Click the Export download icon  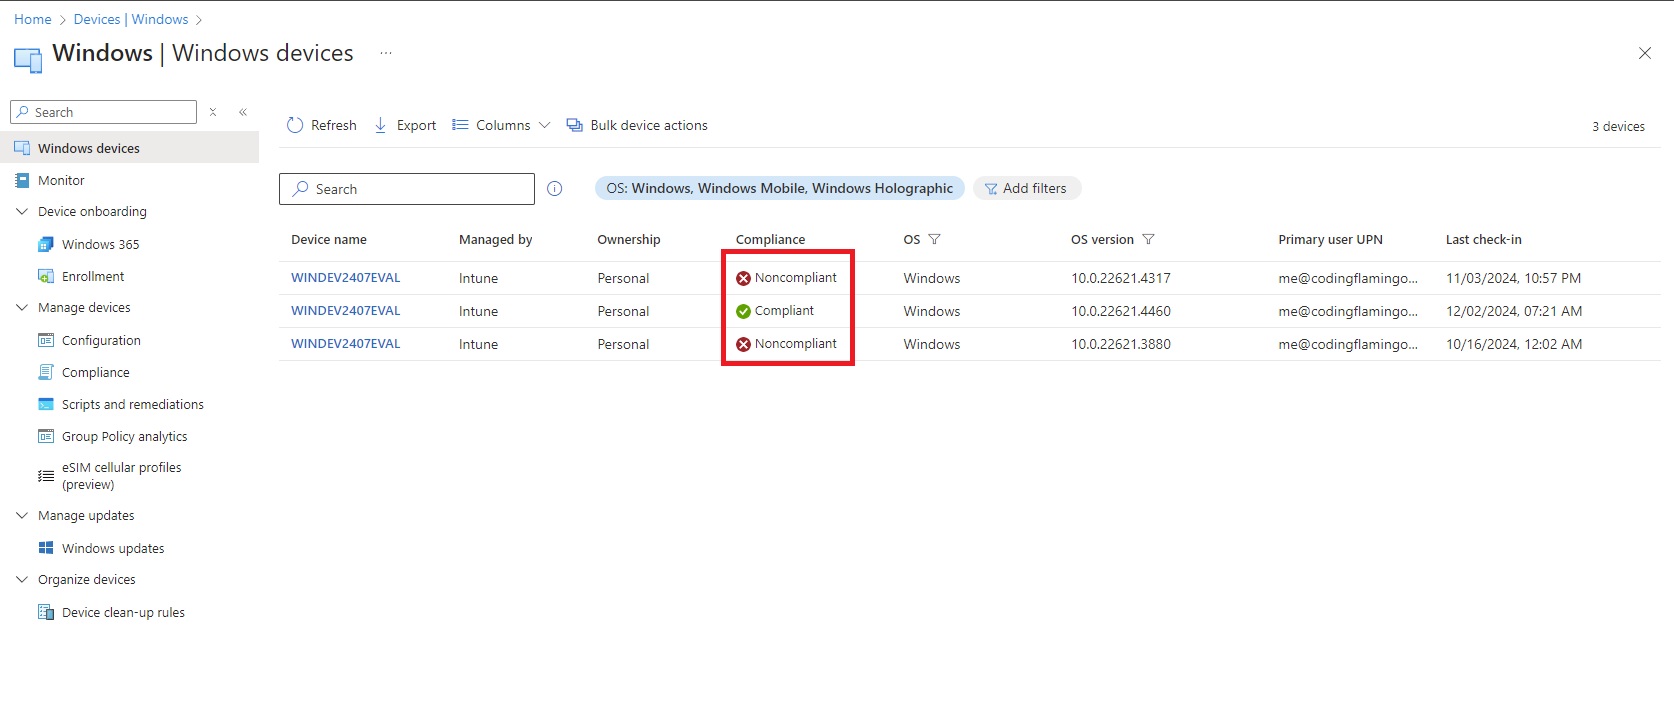[x=381, y=125]
